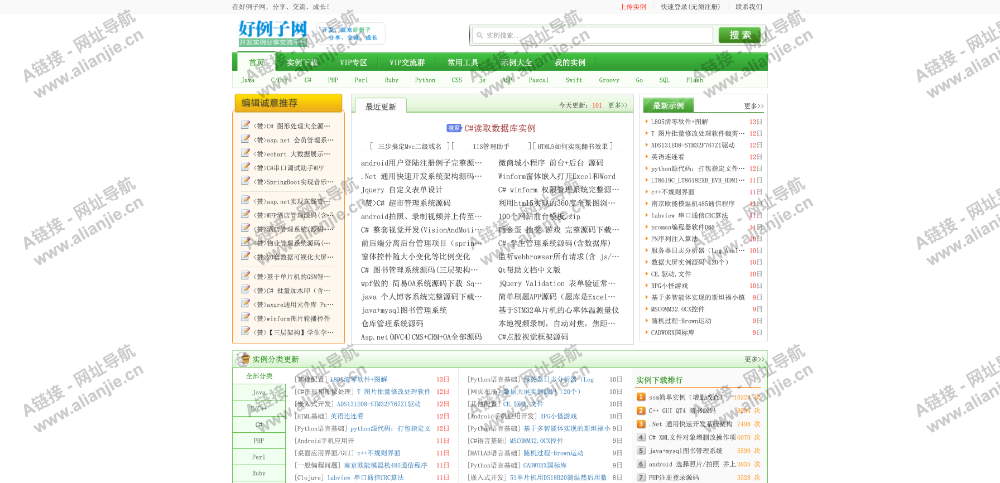This screenshot has height=483, width=1000.
Task: Open the Qt帮助文档中文版 entry
Action: point(529,270)
